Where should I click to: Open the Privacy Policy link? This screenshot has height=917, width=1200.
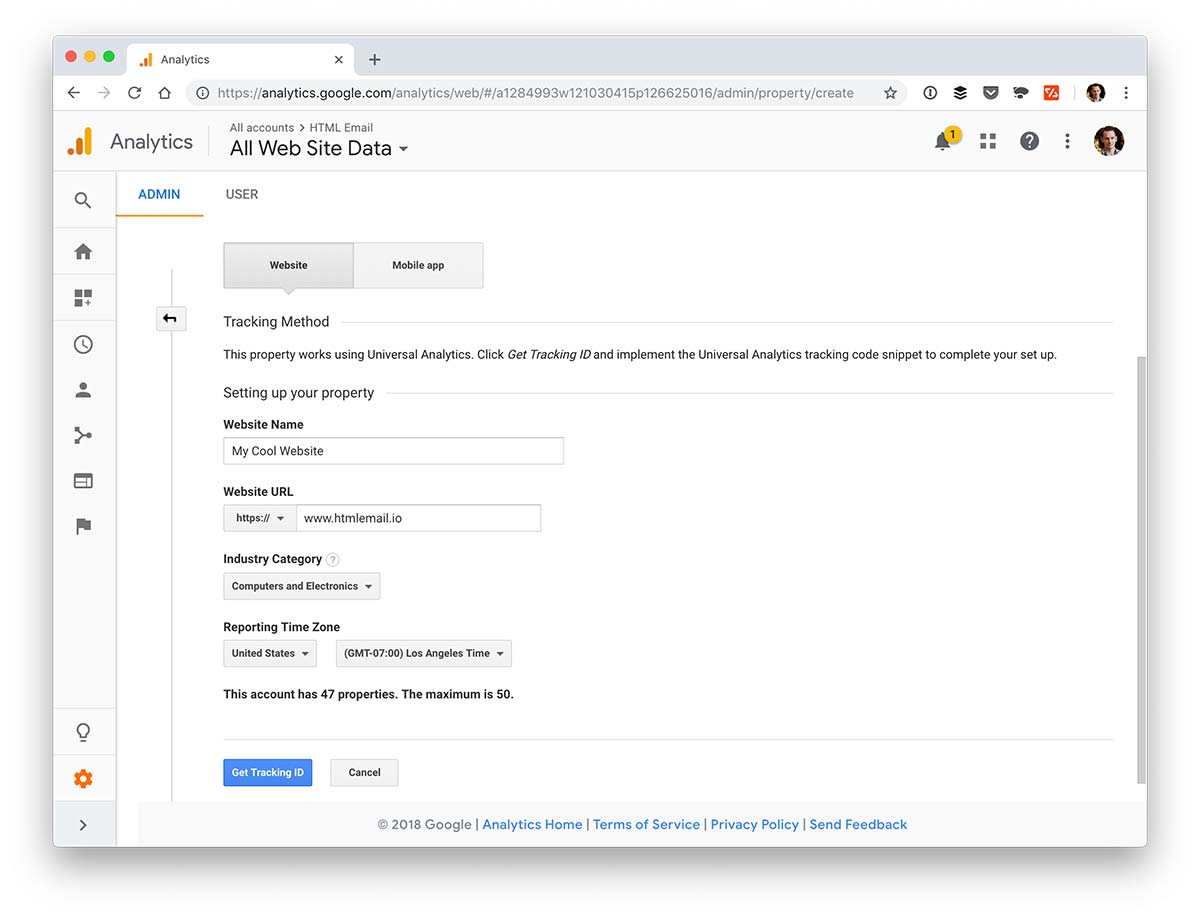(755, 824)
